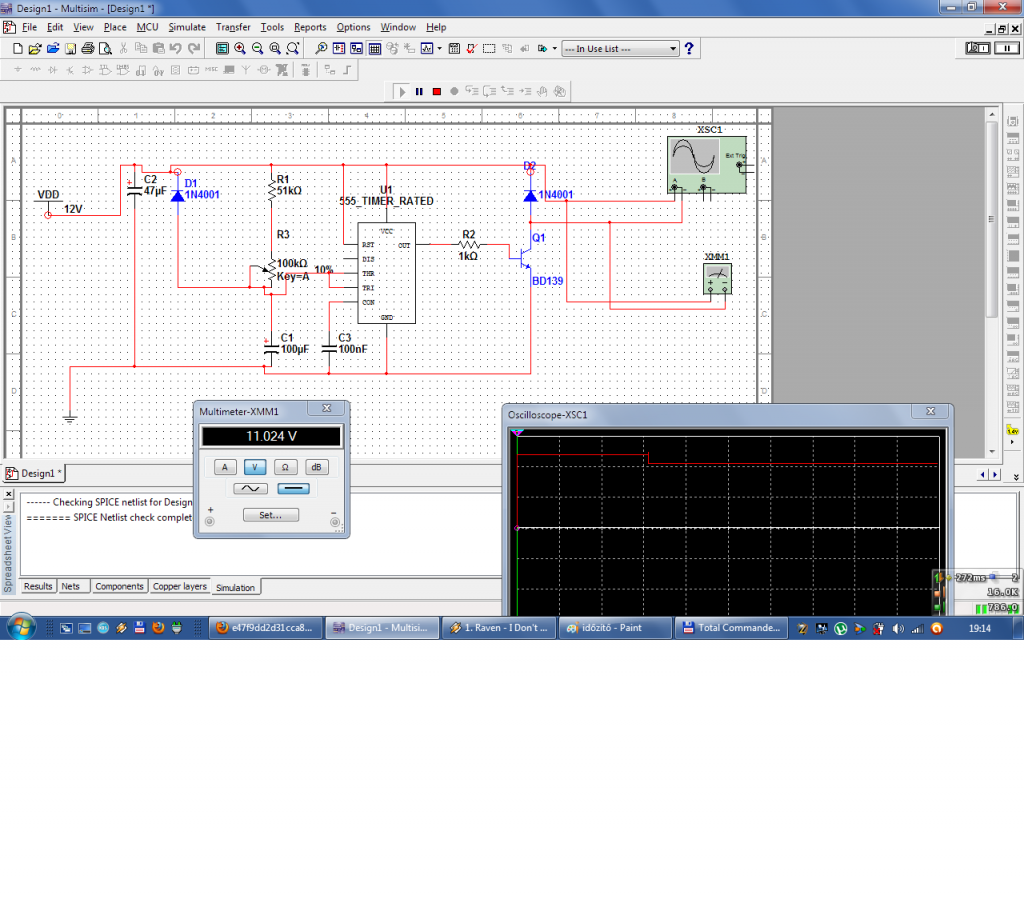
Task: Zoom out of the schematic
Action: point(257,48)
